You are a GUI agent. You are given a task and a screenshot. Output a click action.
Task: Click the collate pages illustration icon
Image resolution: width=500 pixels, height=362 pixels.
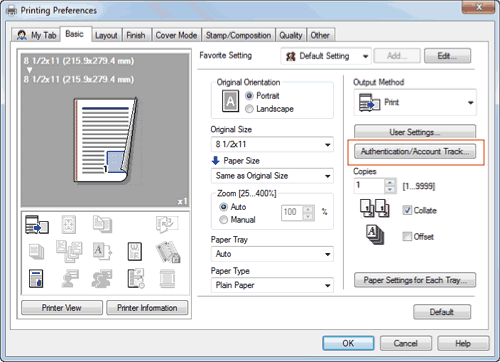click(x=374, y=208)
